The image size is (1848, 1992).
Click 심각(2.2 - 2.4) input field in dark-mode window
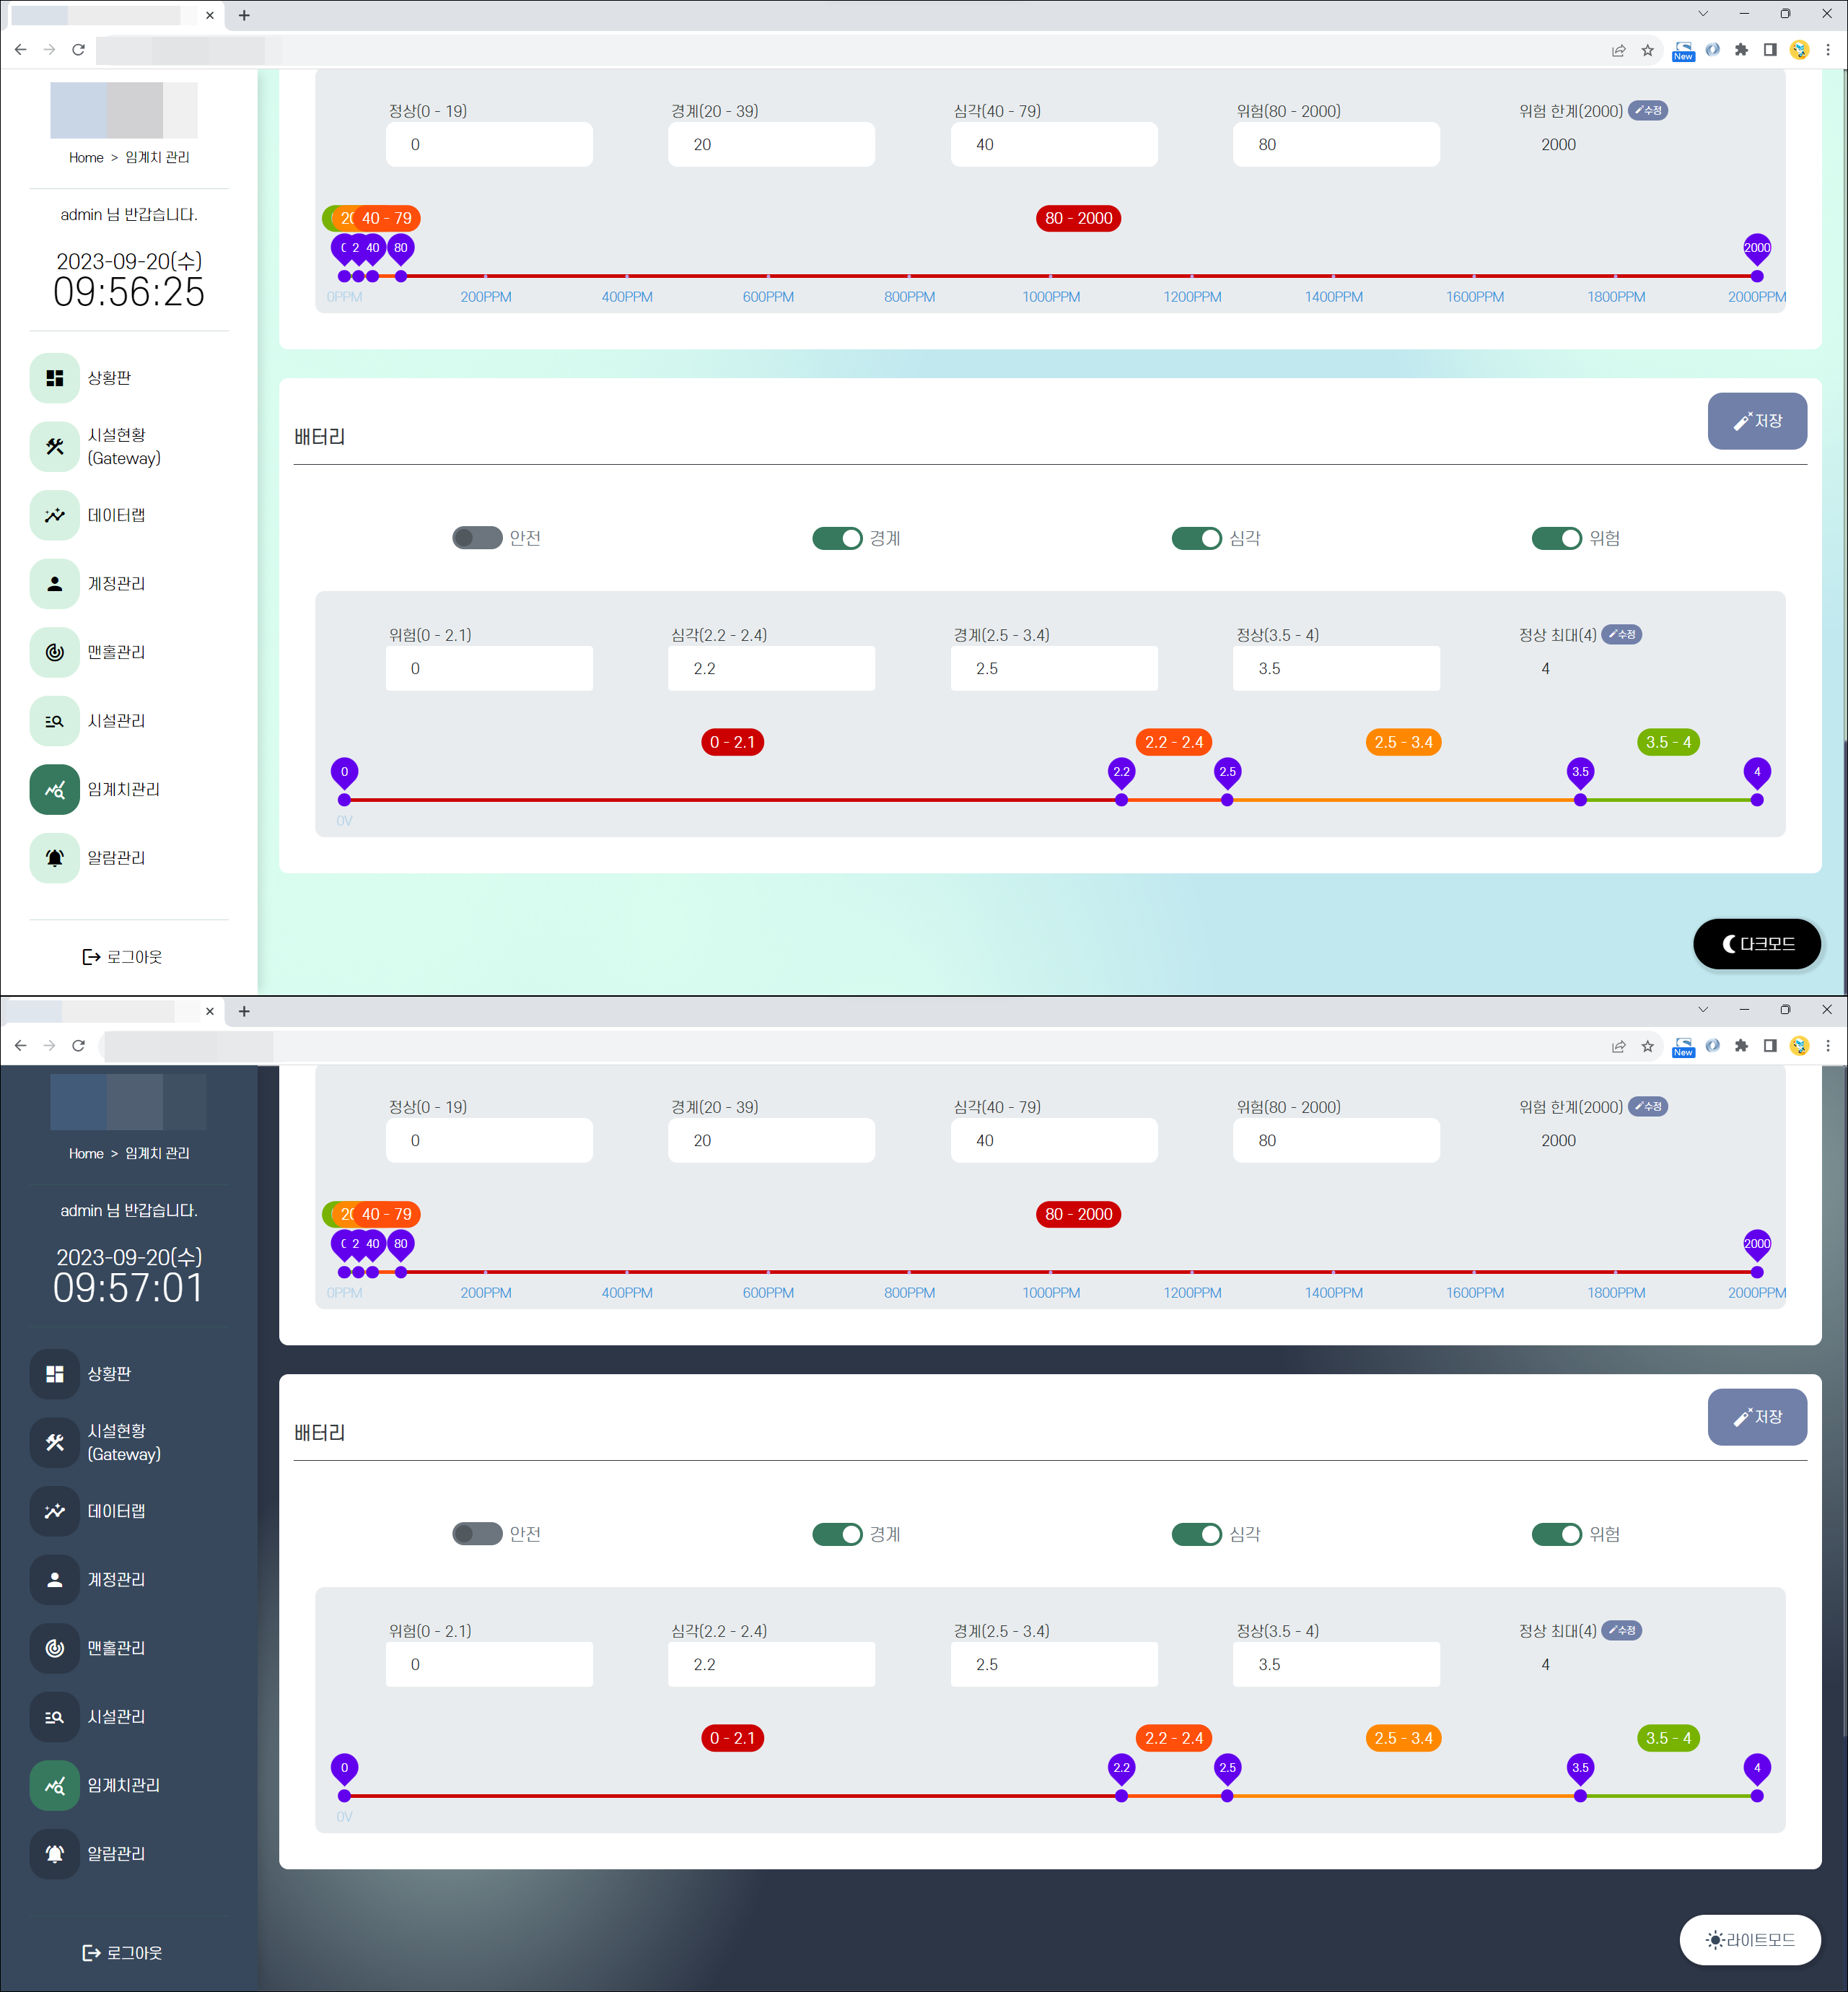pos(771,1664)
